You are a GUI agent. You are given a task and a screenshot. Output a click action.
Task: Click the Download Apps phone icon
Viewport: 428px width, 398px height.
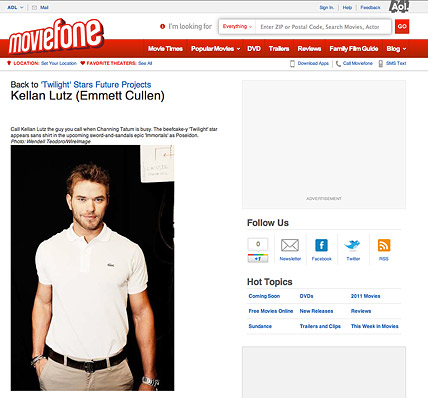click(292, 63)
